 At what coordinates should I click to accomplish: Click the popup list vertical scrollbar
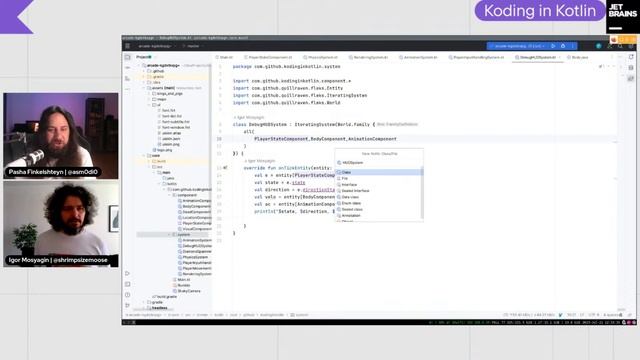coord(422,194)
